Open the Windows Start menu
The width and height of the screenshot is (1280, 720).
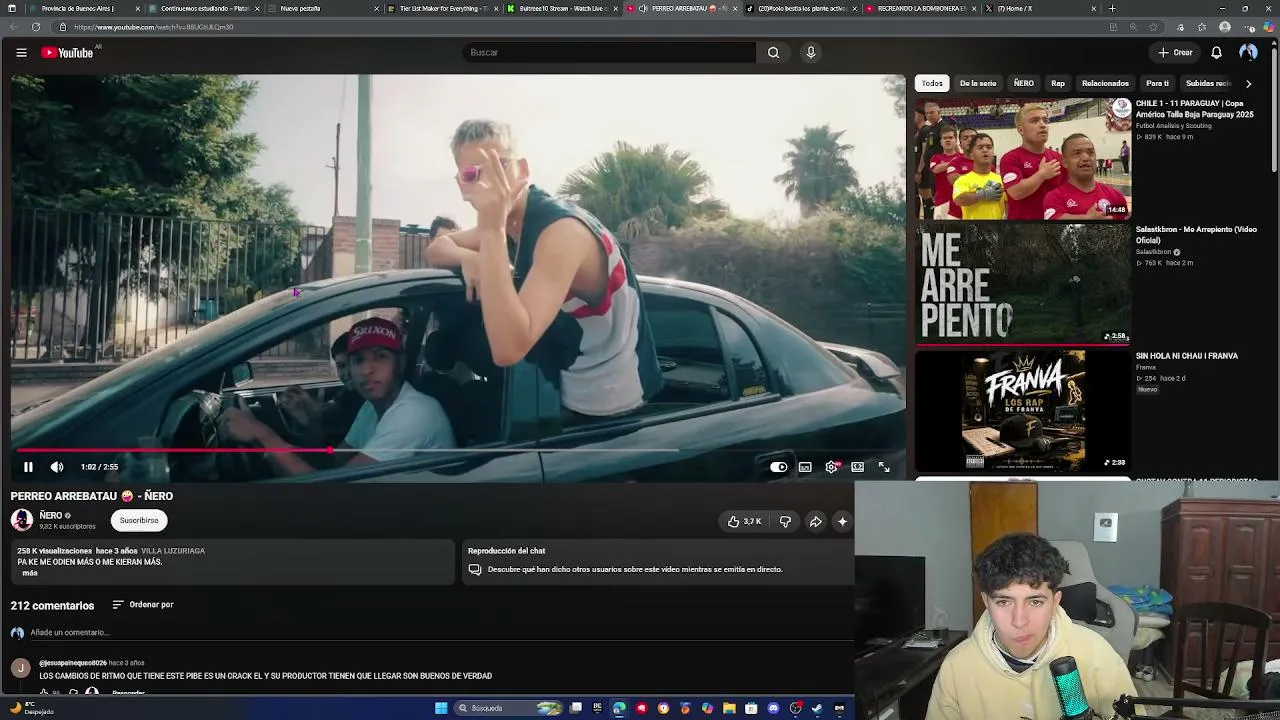point(441,708)
